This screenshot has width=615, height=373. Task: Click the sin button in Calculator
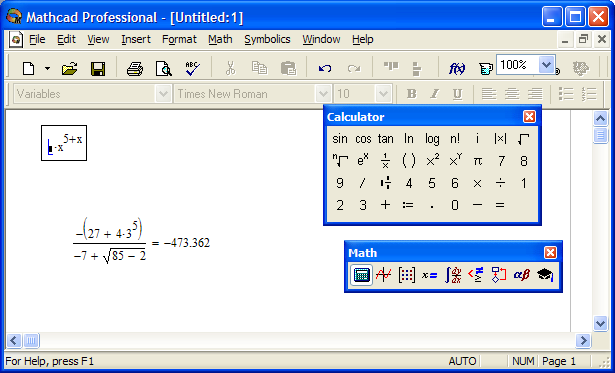(x=340, y=139)
